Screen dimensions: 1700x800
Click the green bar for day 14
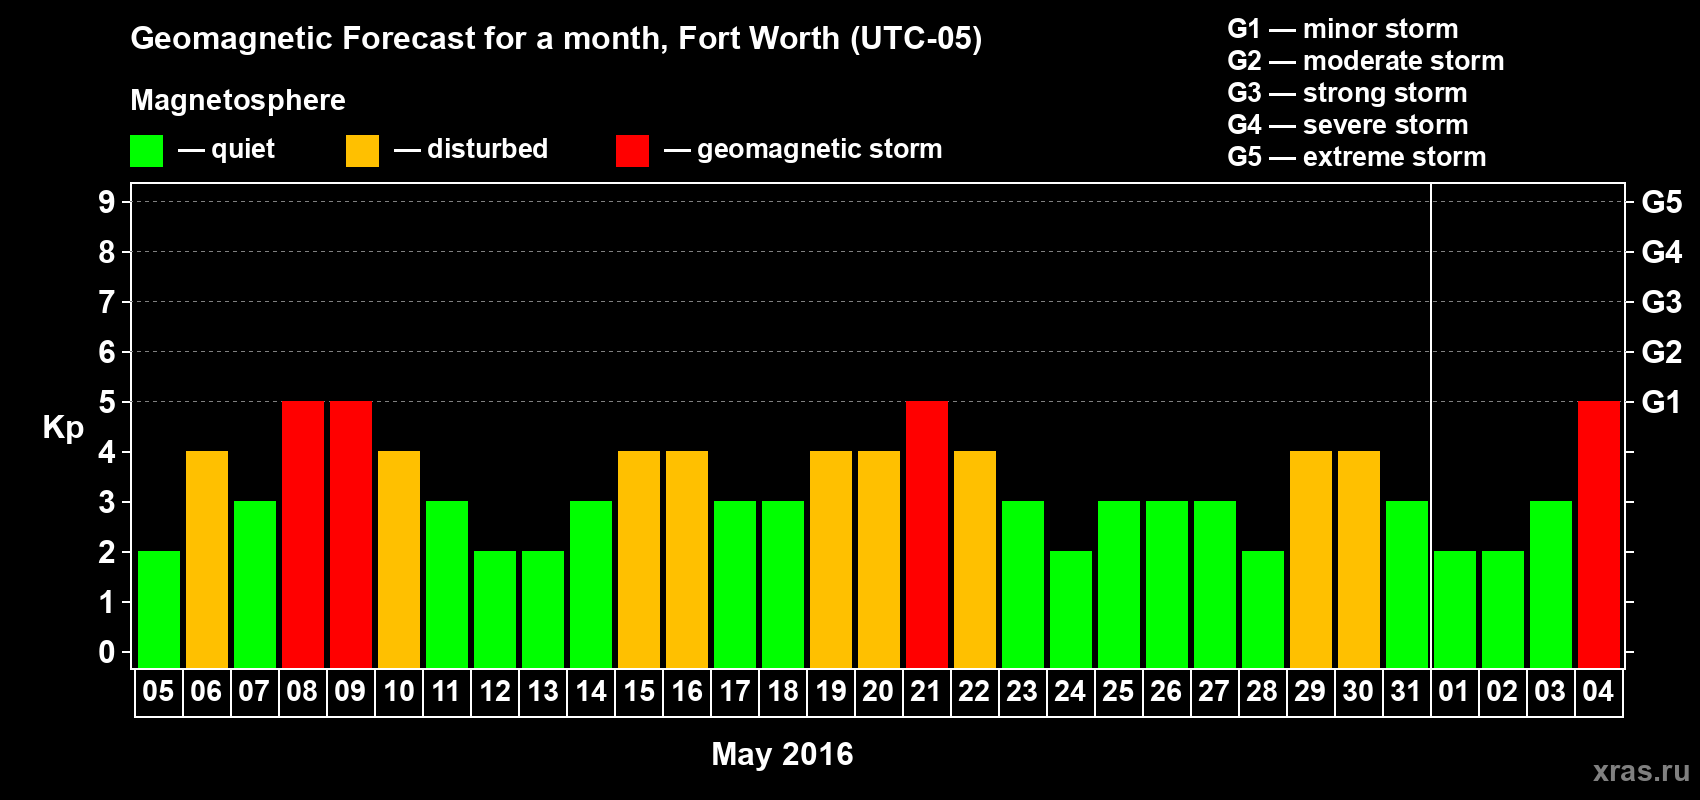[x=591, y=584]
